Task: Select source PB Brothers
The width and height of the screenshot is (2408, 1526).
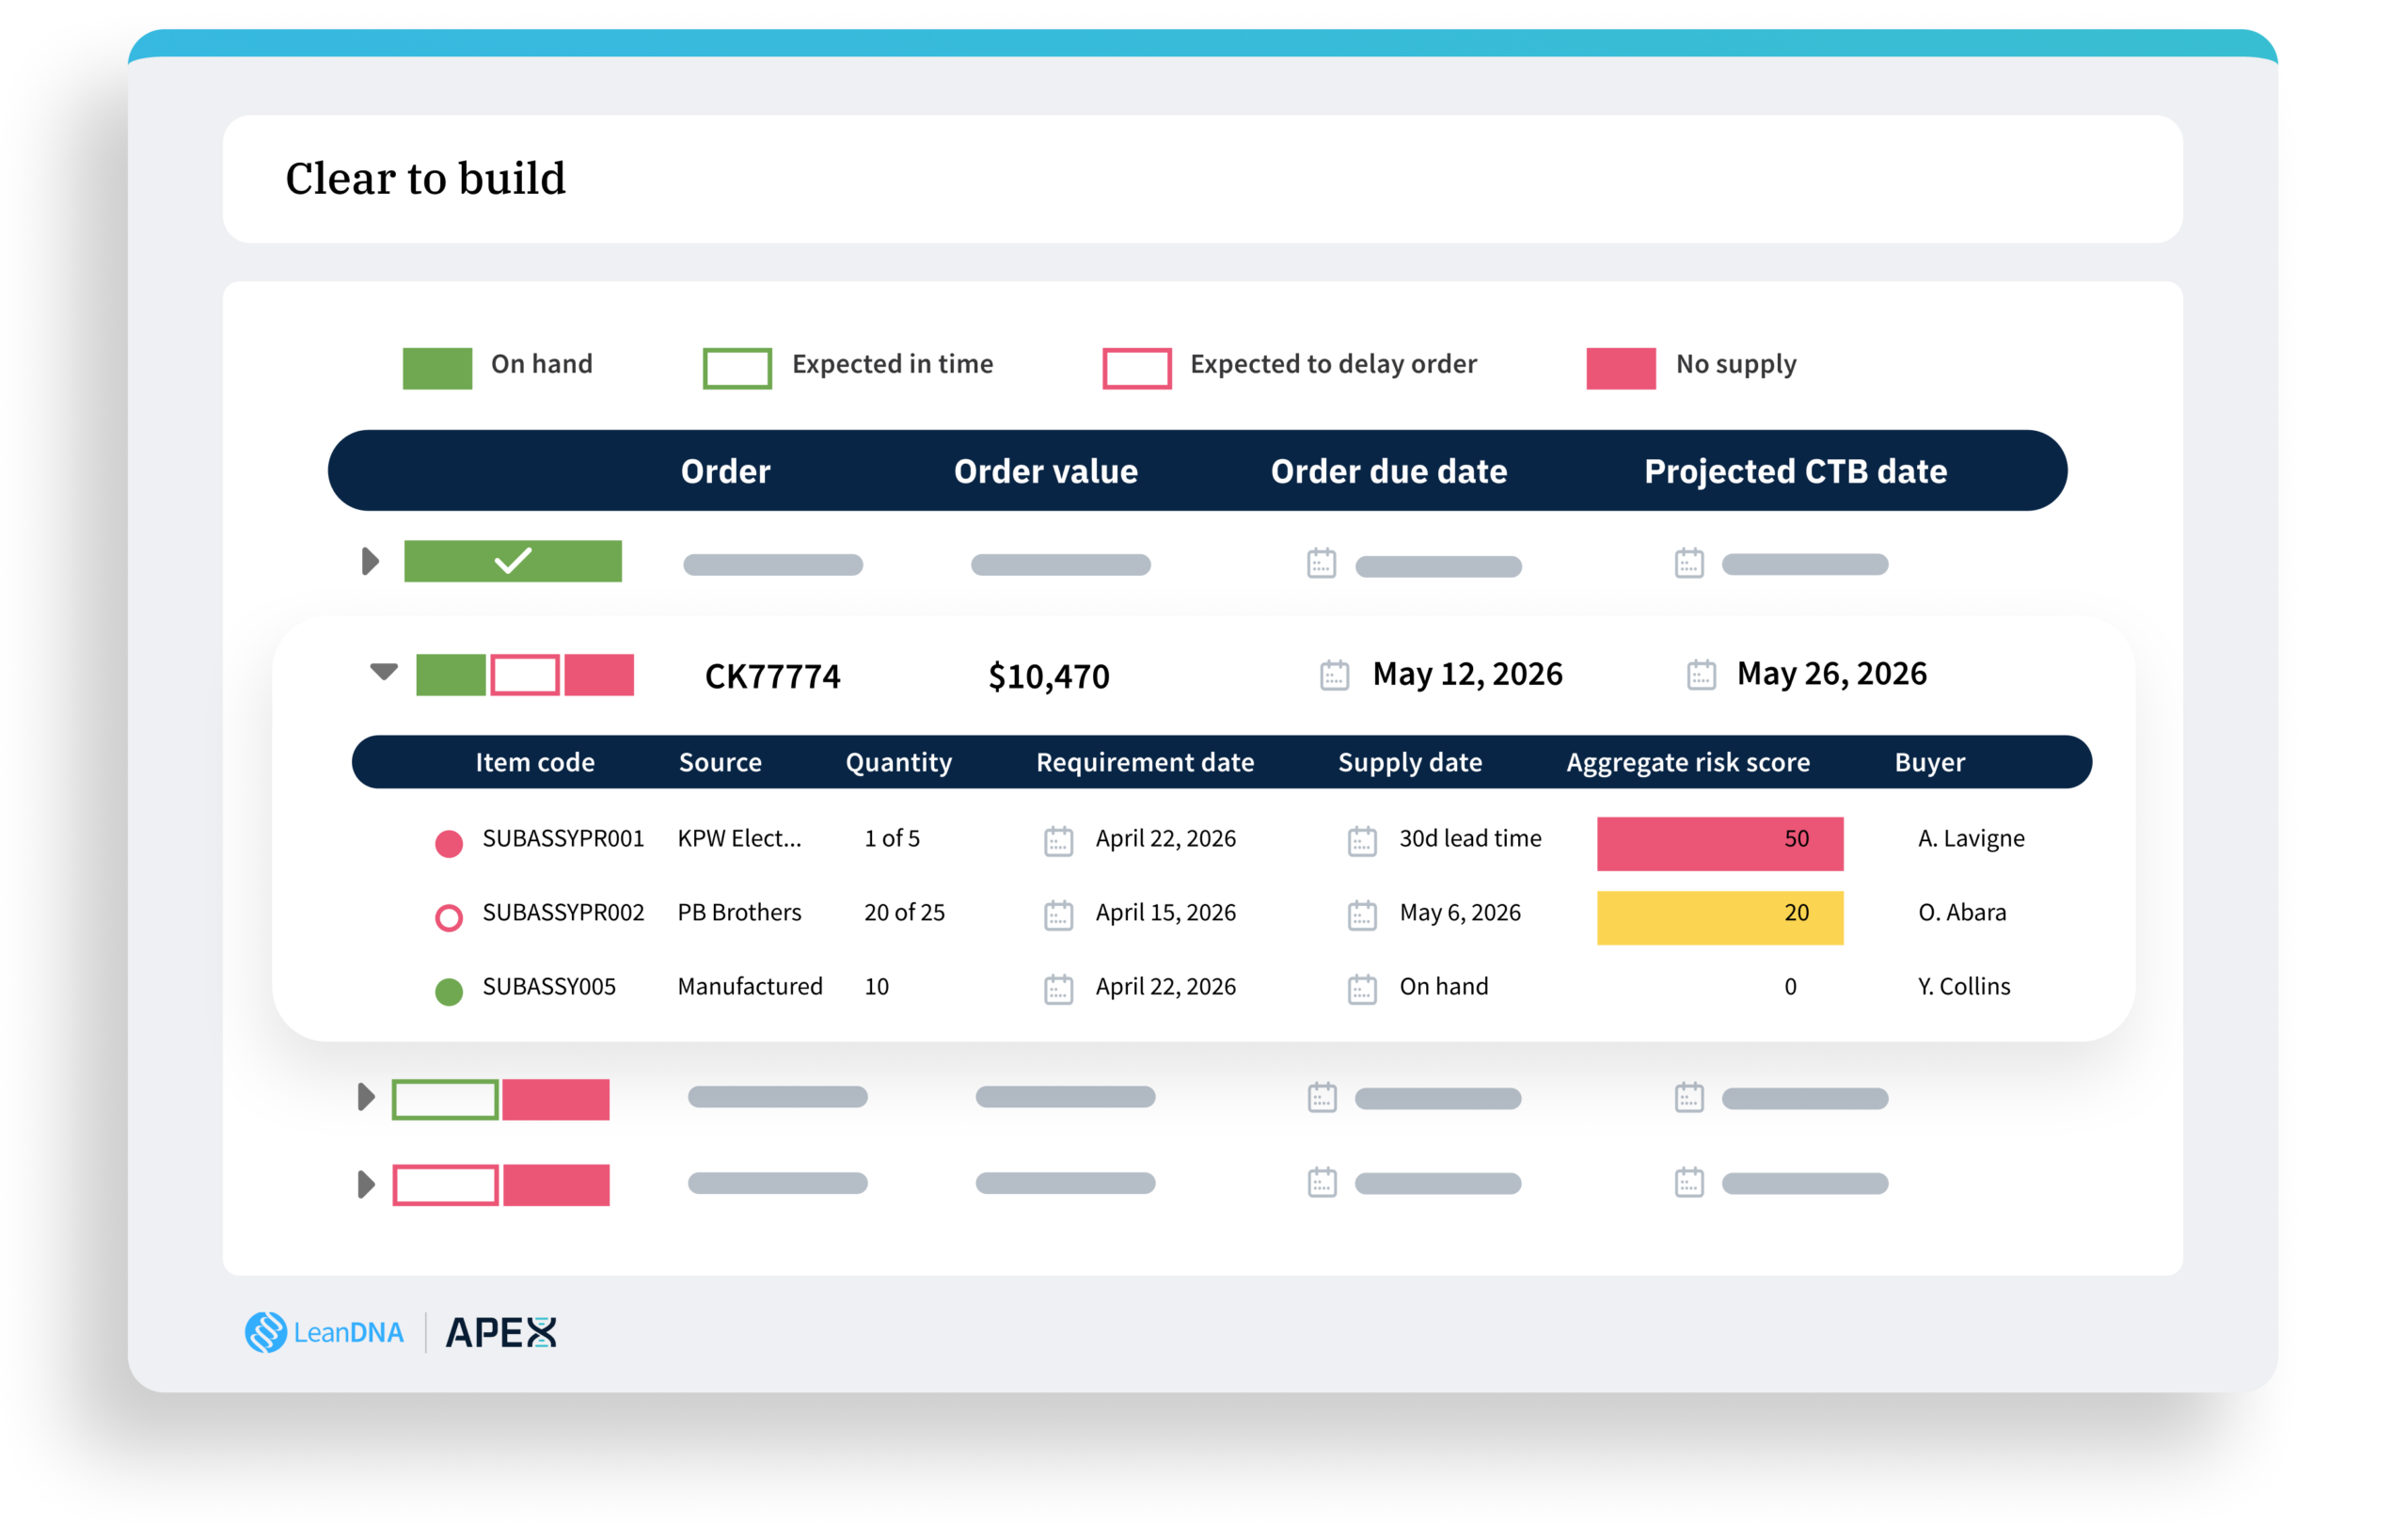Action: 740,913
